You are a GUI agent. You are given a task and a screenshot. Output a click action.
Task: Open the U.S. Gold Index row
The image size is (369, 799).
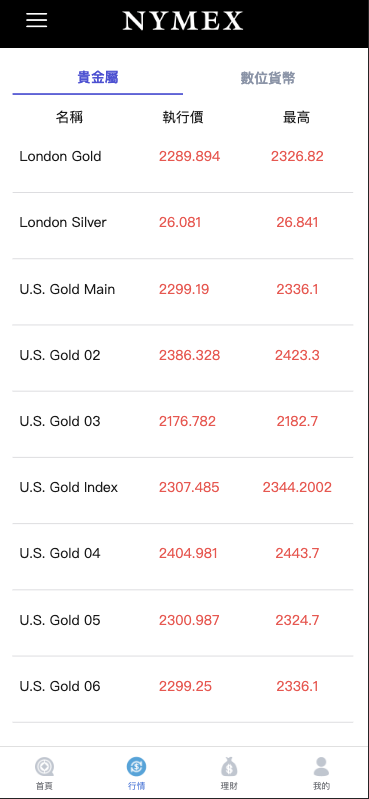pyautogui.click(x=182, y=491)
